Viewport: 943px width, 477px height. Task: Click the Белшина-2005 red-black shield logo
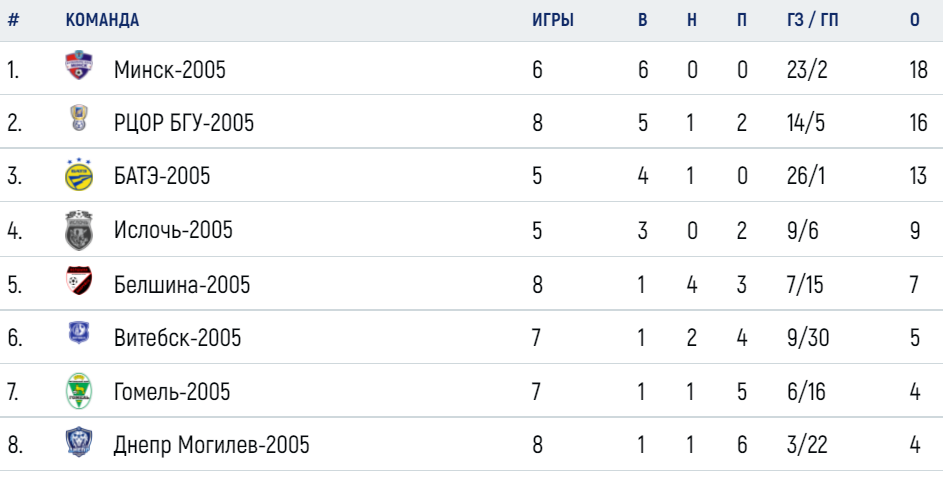(79, 280)
